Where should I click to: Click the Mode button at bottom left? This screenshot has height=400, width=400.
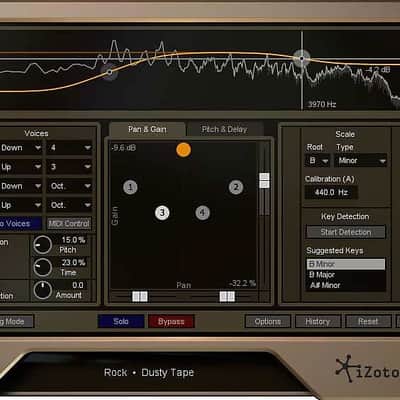(x=17, y=322)
